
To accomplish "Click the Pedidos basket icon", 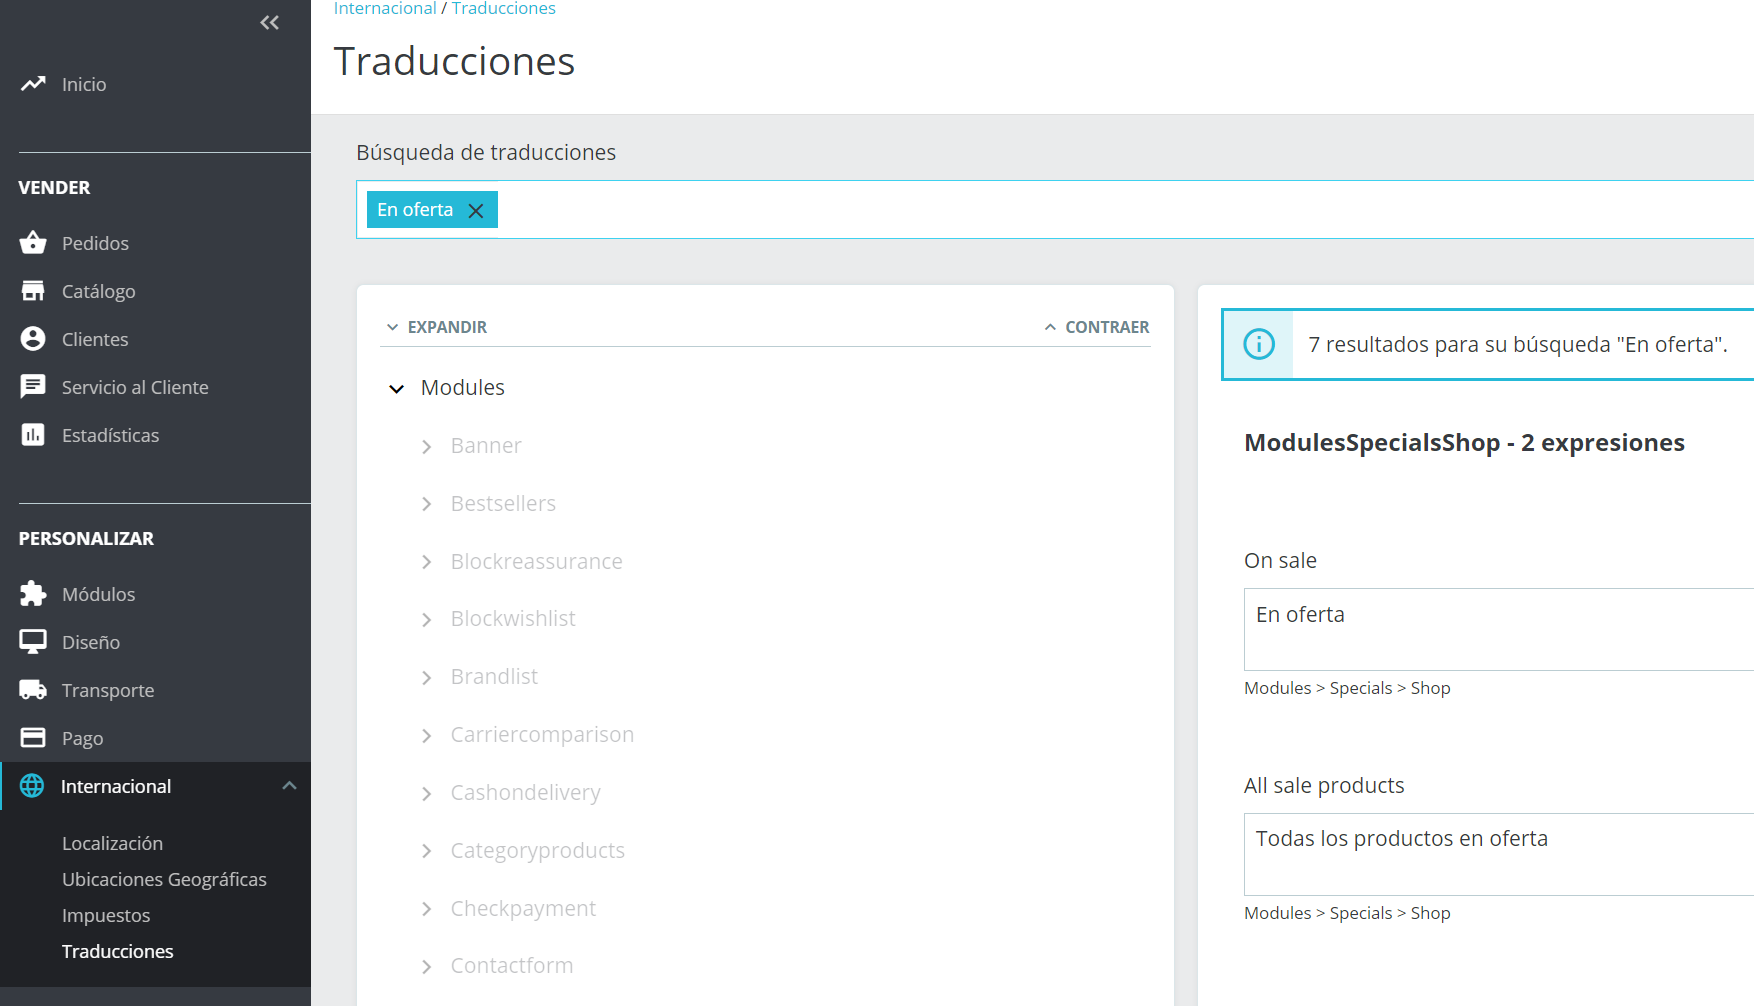I will [33, 243].
